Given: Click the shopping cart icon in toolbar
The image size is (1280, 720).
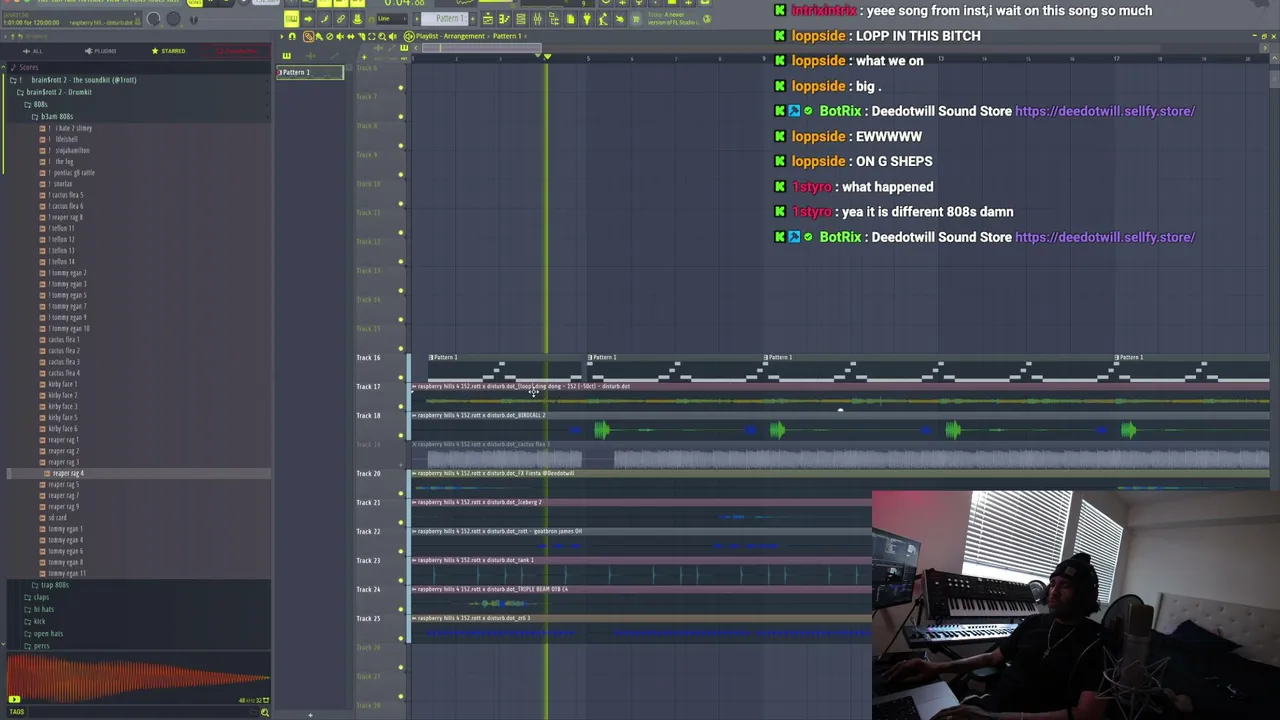Looking at the screenshot, I should coord(636,18).
